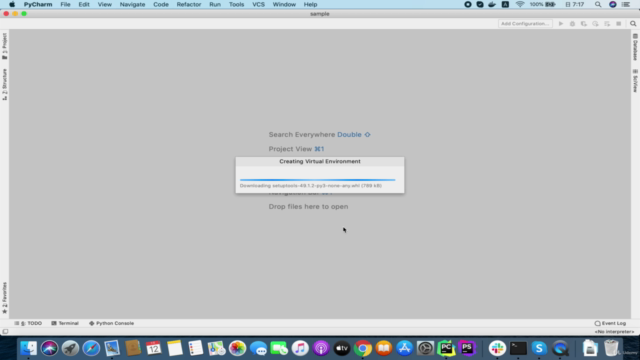Open Spotlight search in menu bar
The width and height of the screenshot is (640, 360).
tap(598, 4)
